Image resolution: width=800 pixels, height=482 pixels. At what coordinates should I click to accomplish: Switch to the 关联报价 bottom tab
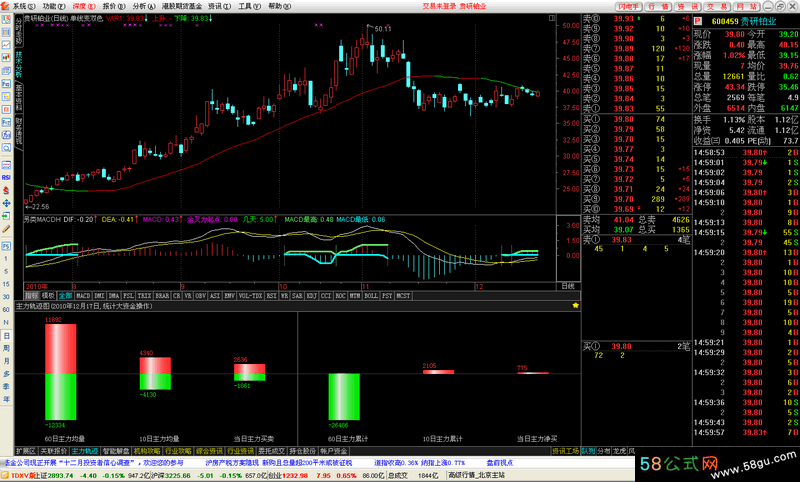point(54,451)
